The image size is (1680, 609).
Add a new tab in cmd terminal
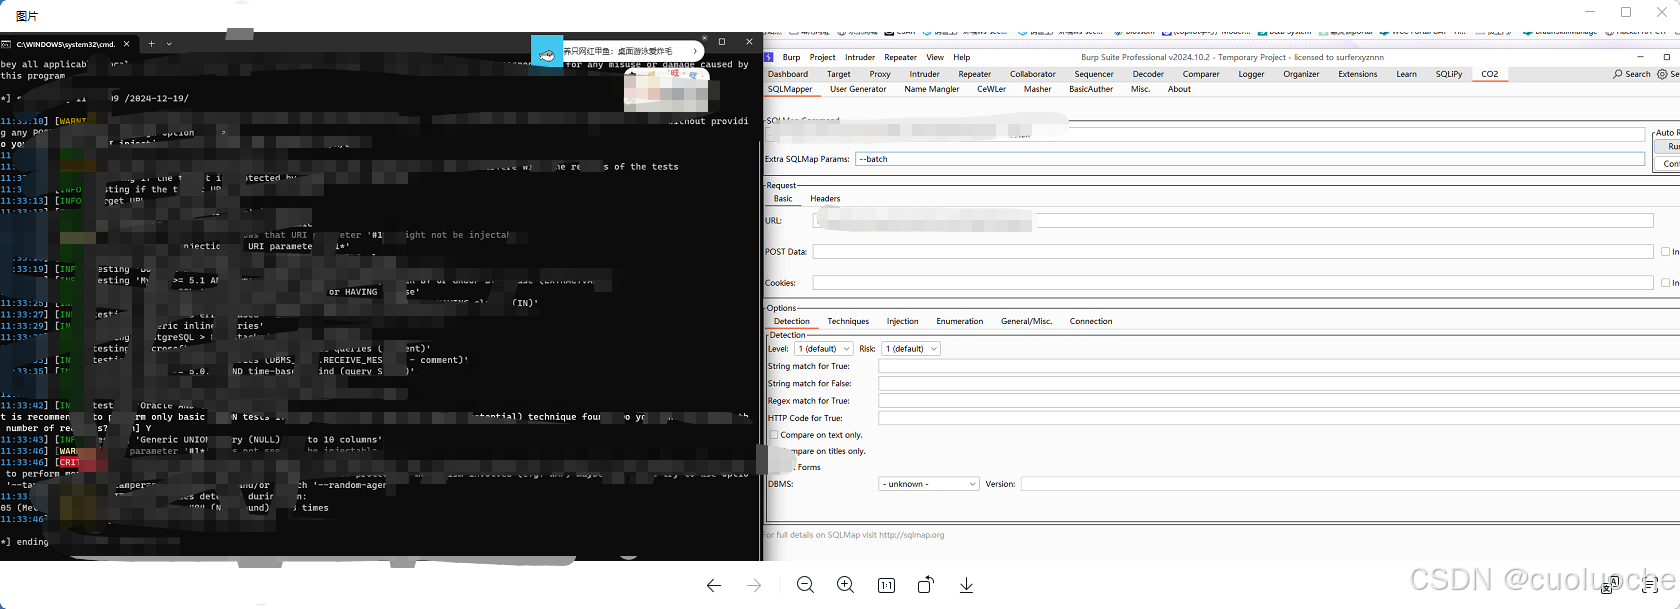[x=151, y=44]
